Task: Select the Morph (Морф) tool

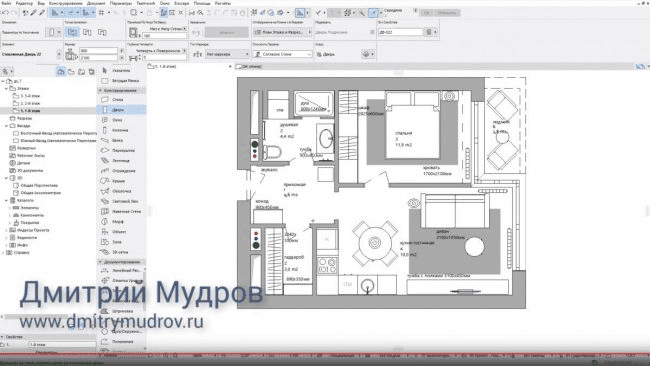Action: 121,222
